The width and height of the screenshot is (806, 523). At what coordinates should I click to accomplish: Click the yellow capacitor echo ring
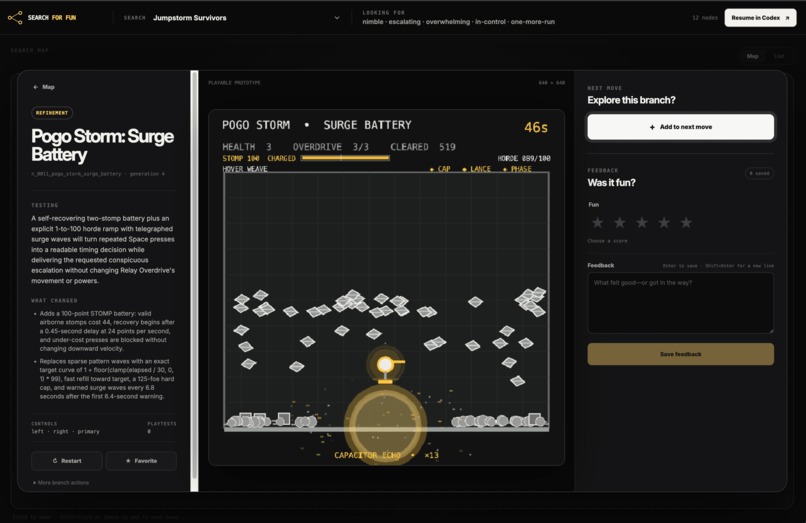point(385,424)
